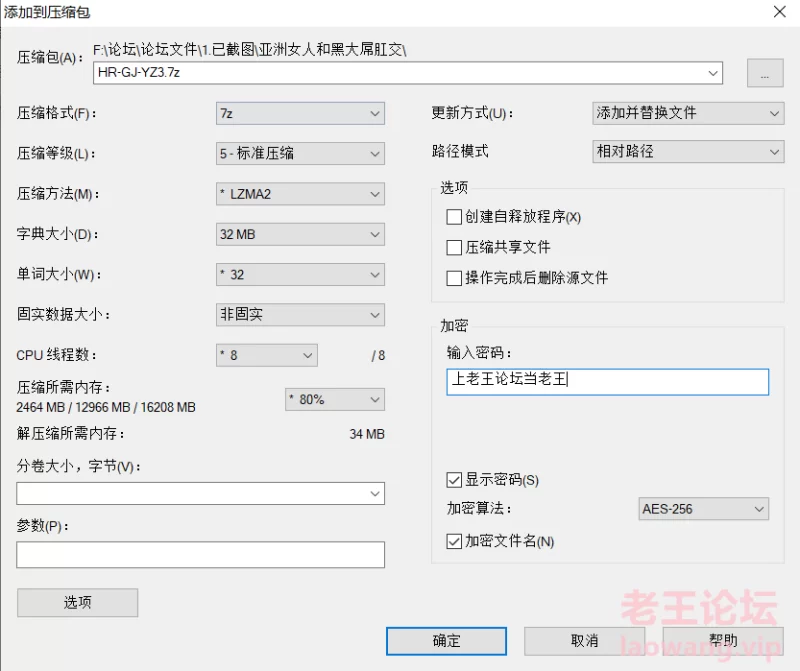Click the 输入密码 password field
The image size is (800, 671).
tap(608, 382)
